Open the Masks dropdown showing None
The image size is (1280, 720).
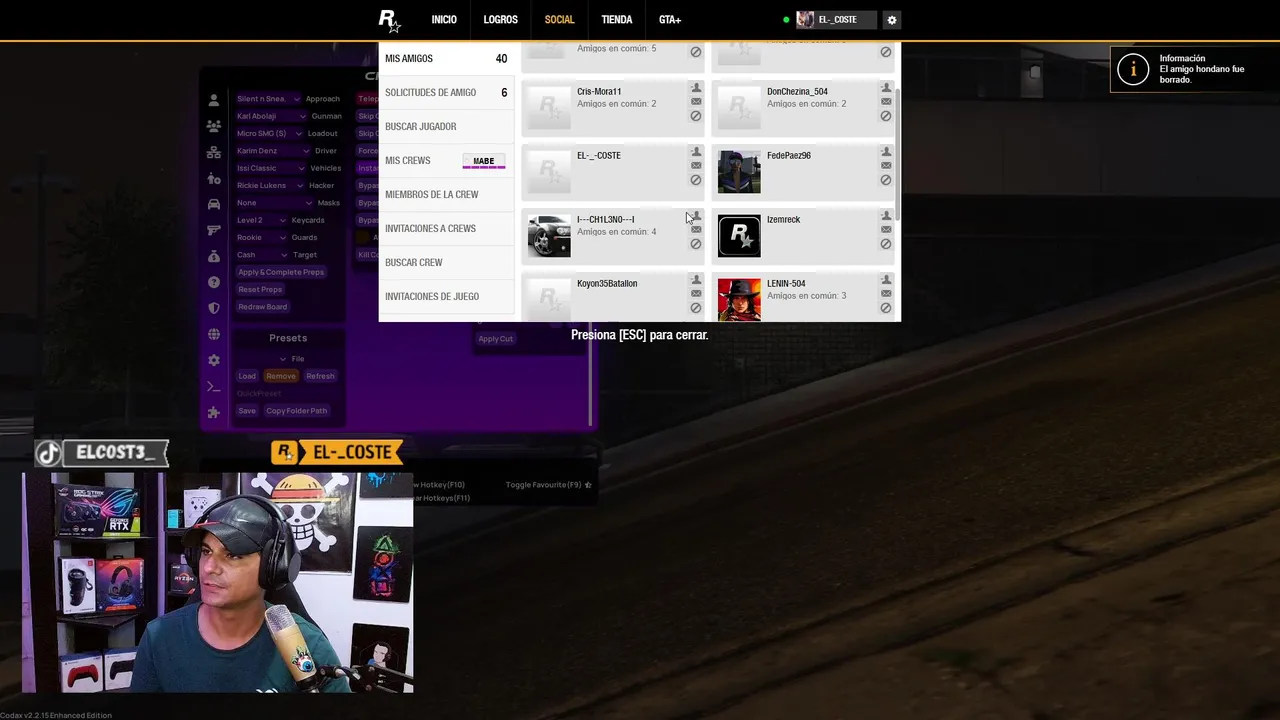tap(273, 203)
